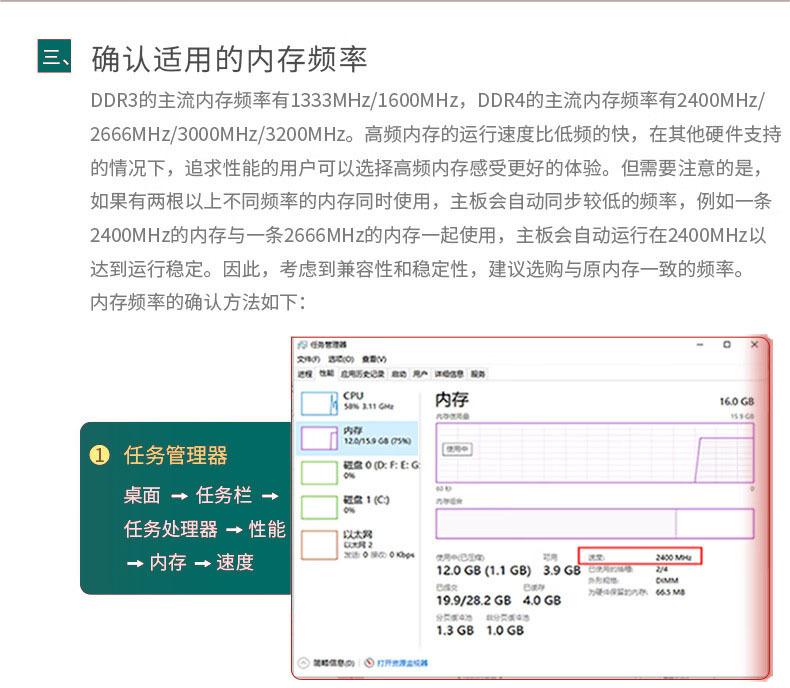Select the 内存 12.0/15.9 GB sidebar item
Screen dimensions: 790x688
[x=357, y=438]
